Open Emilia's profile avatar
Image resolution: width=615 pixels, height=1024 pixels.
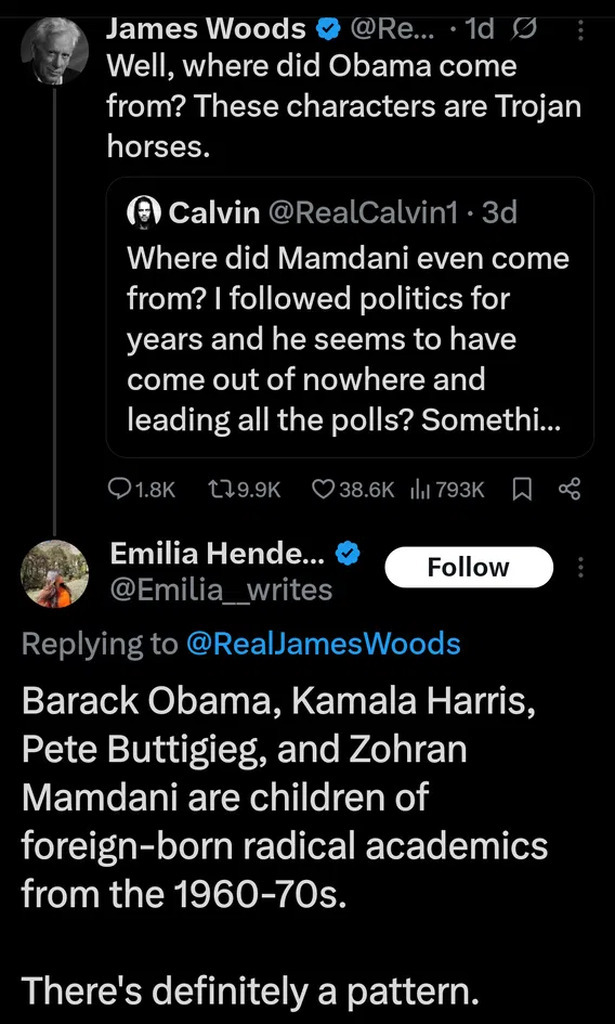[x=54, y=573]
